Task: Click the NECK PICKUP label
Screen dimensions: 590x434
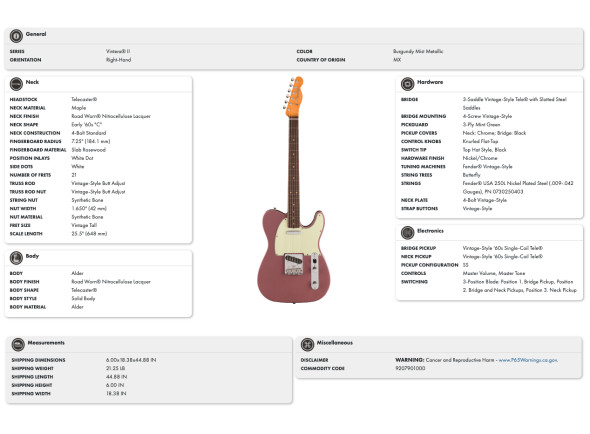Action: [x=416, y=256]
